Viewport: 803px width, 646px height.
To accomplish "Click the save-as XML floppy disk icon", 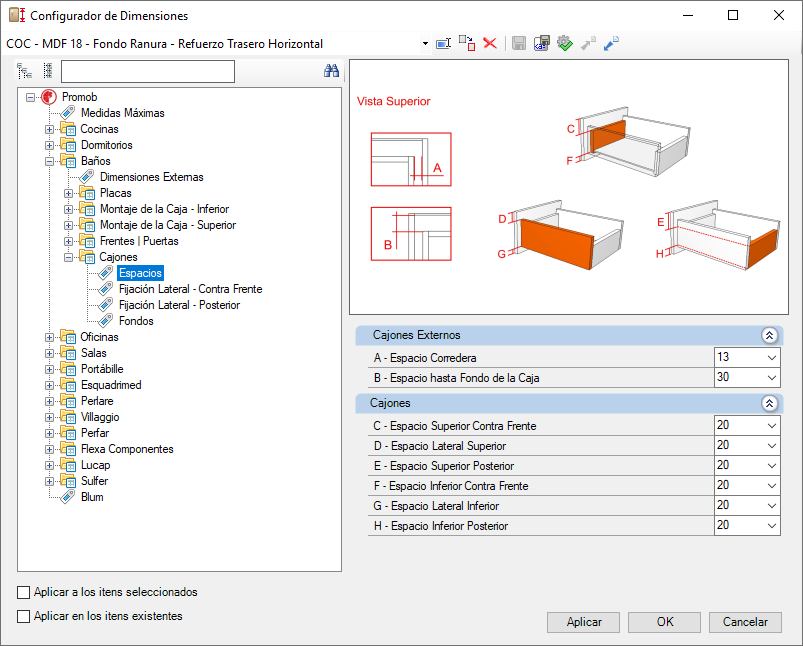I will [x=542, y=44].
